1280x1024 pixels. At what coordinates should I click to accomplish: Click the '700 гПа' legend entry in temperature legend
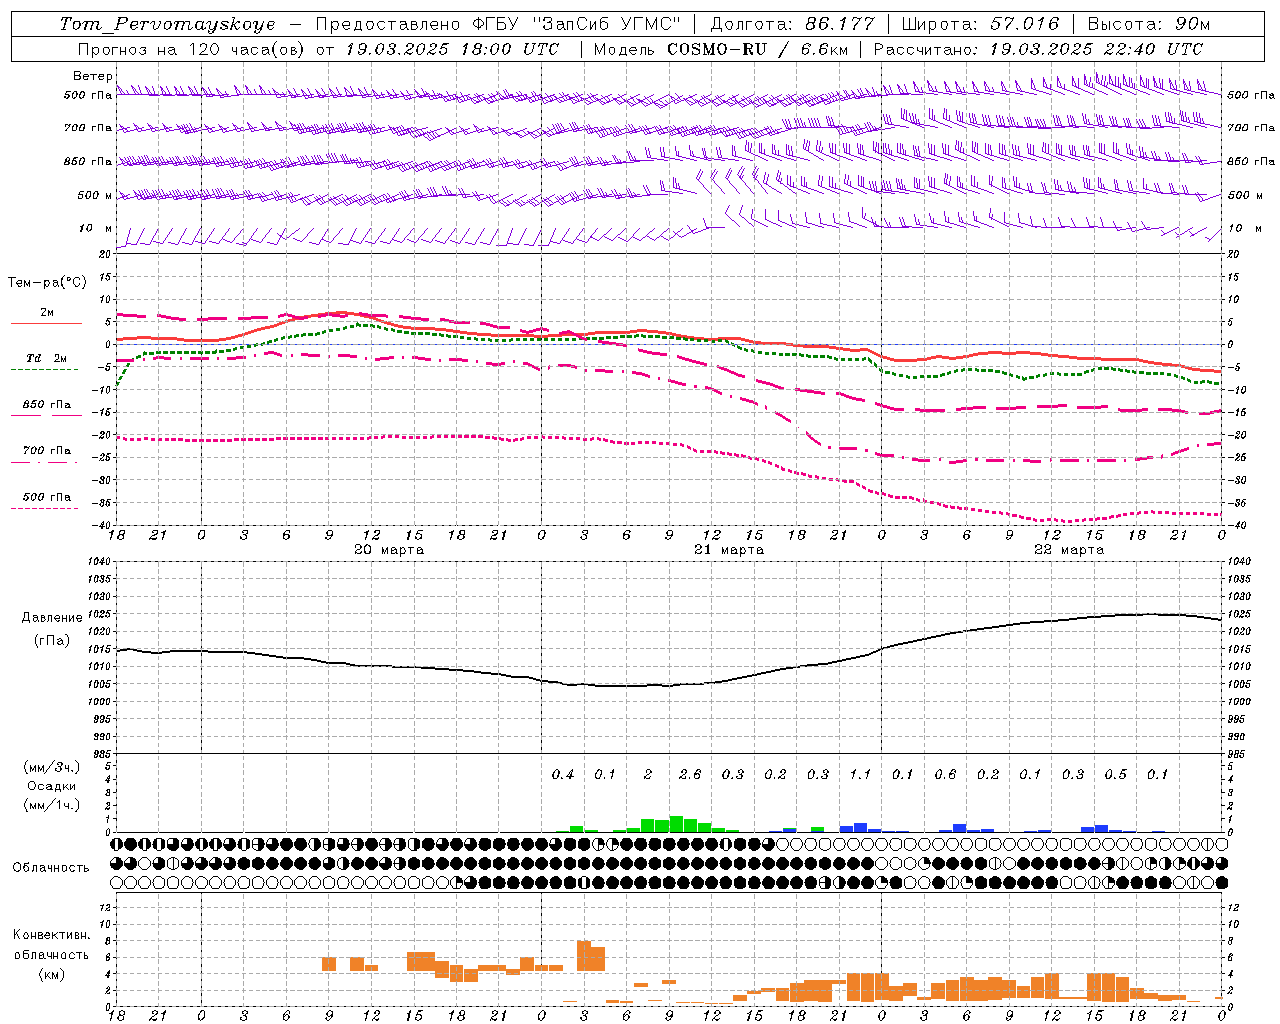[46, 451]
